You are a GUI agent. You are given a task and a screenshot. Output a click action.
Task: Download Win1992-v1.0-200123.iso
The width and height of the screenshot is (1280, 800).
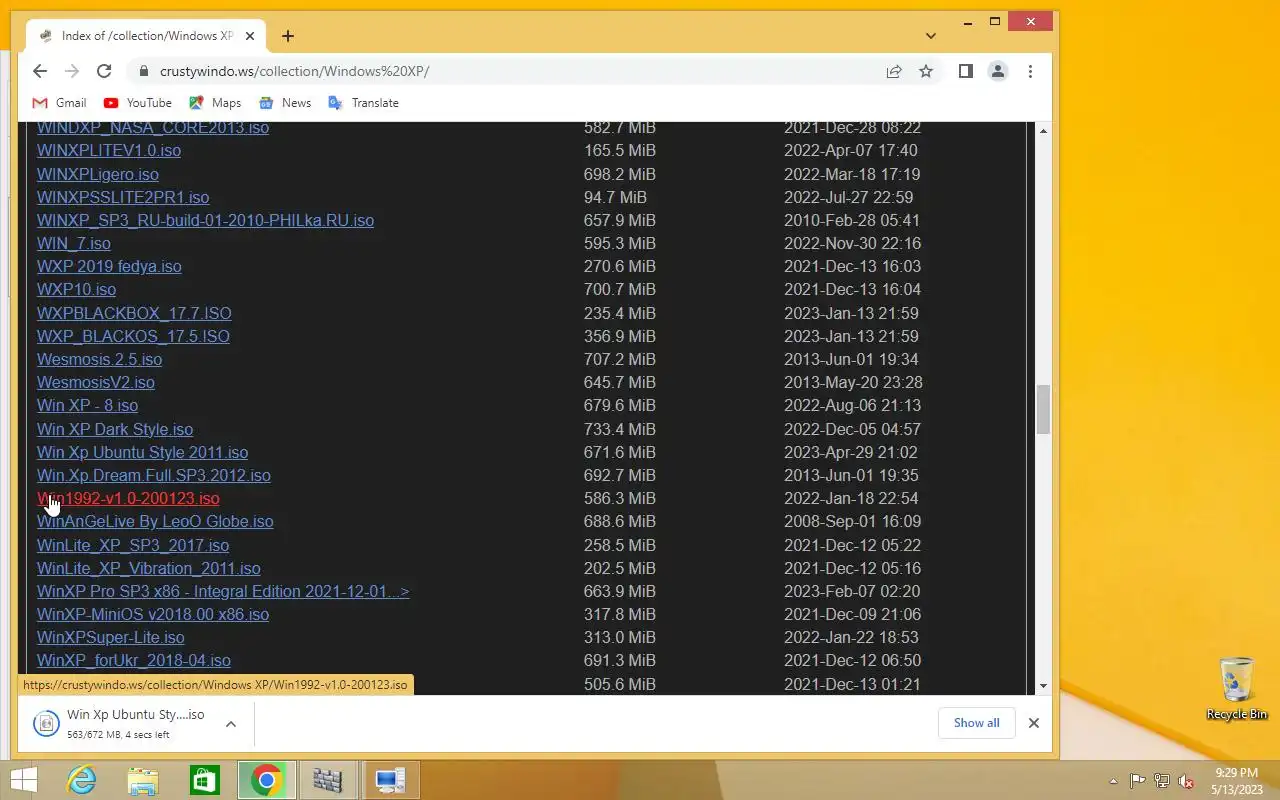tap(128, 498)
